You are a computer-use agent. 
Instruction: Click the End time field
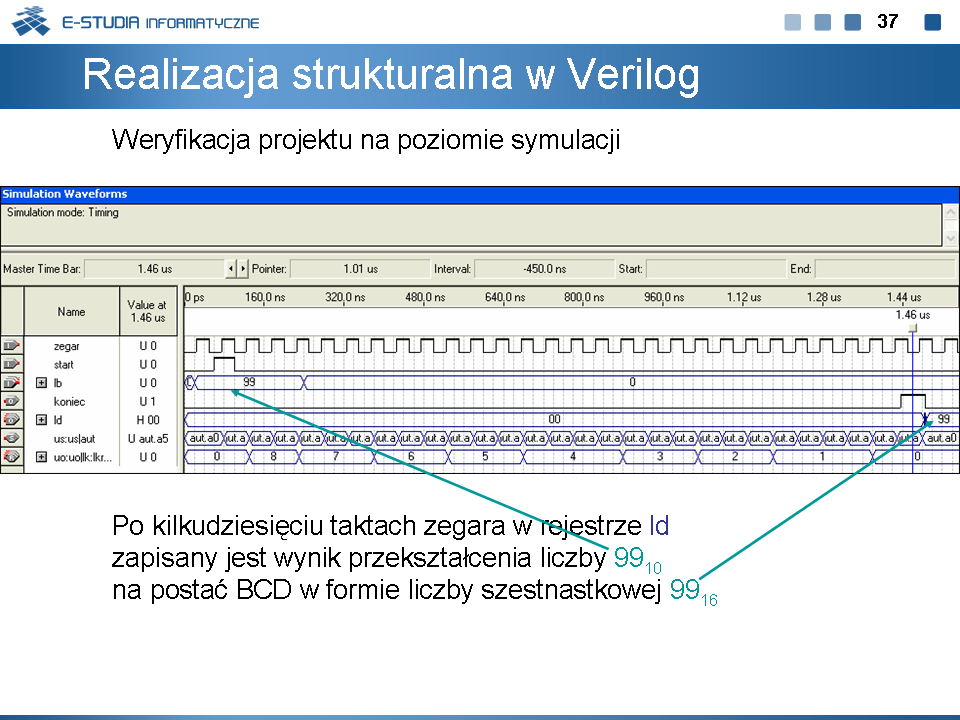(x=885, y=269)
